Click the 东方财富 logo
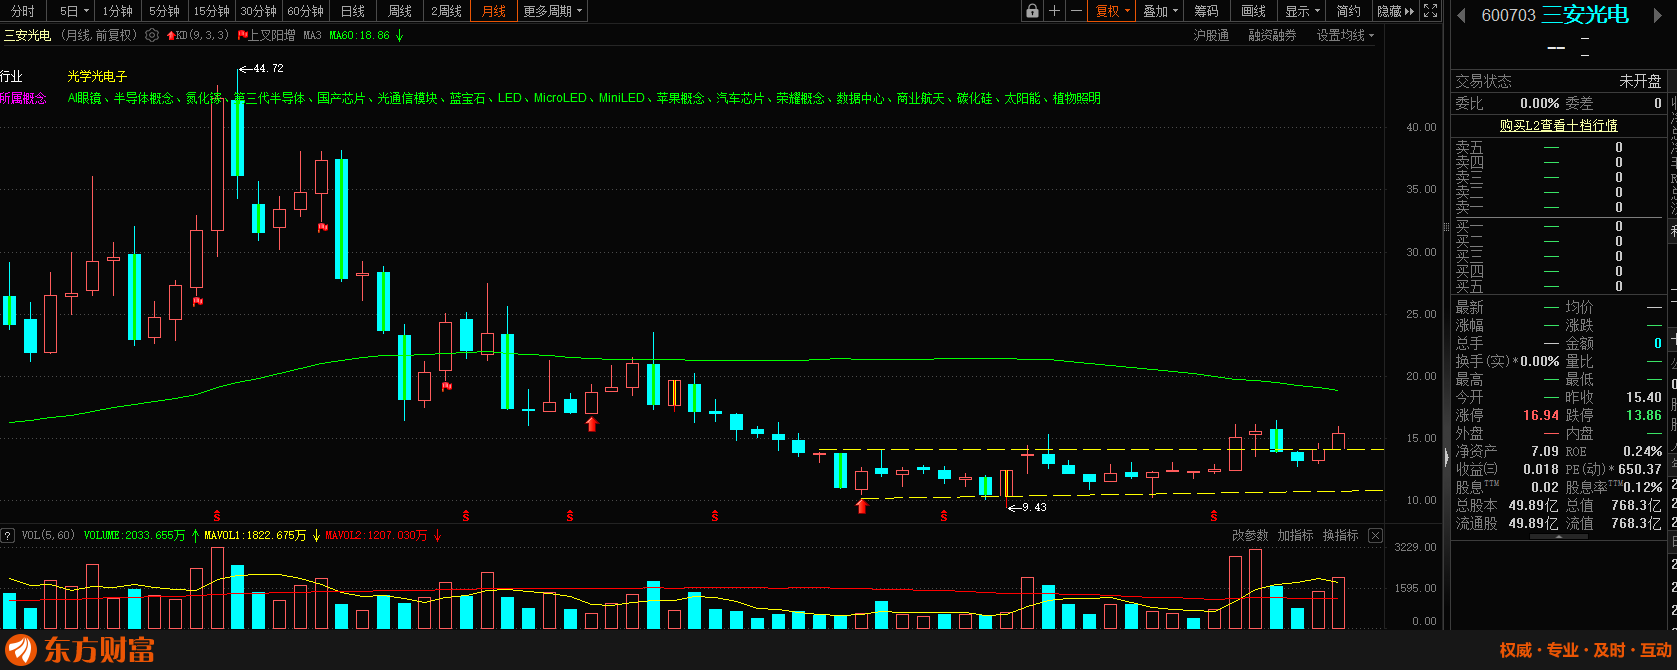This screenshot has width=1677, height=670. [x=80, y=650]
